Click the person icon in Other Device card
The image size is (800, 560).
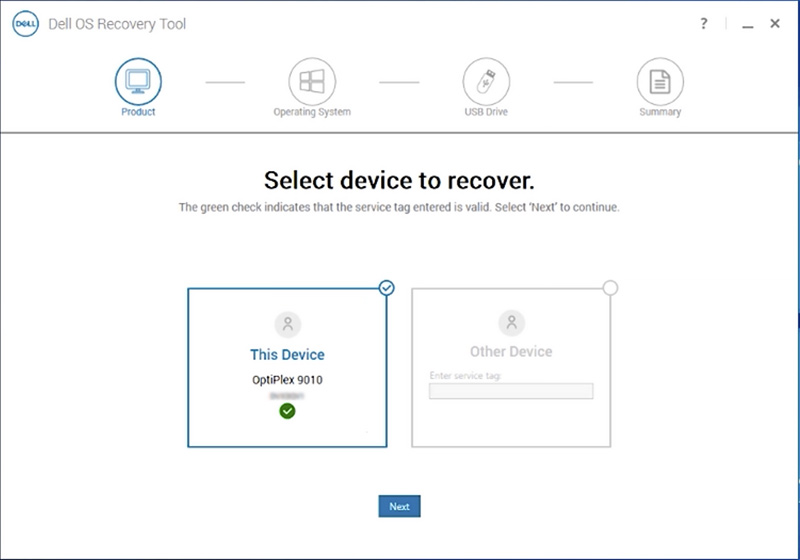pos(512,323)
